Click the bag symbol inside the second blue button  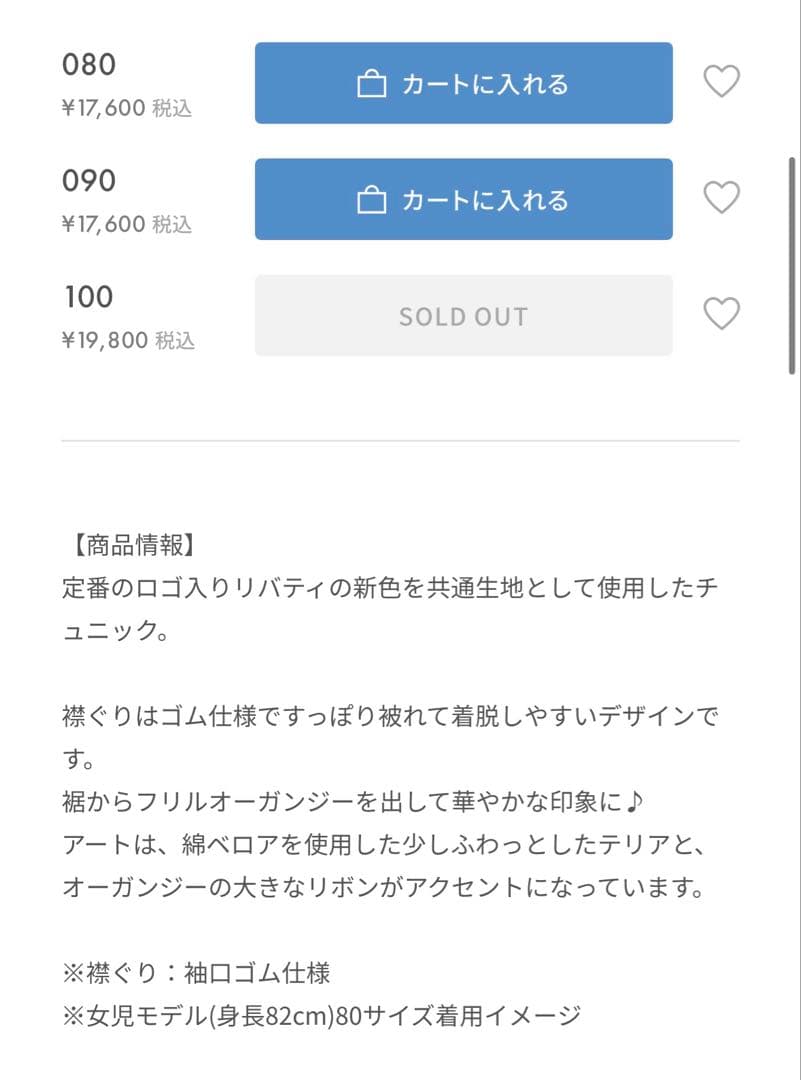[372, 199]
